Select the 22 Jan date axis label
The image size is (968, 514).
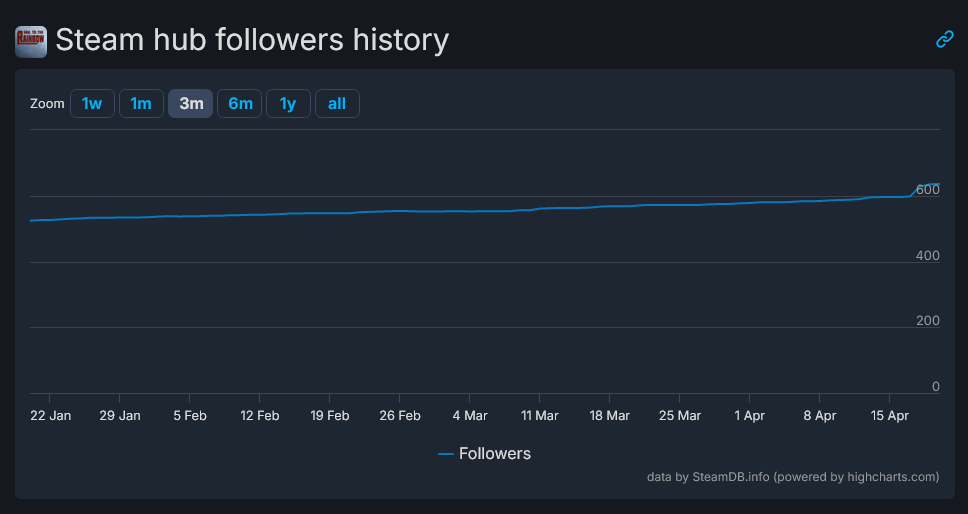click(50, 416)
